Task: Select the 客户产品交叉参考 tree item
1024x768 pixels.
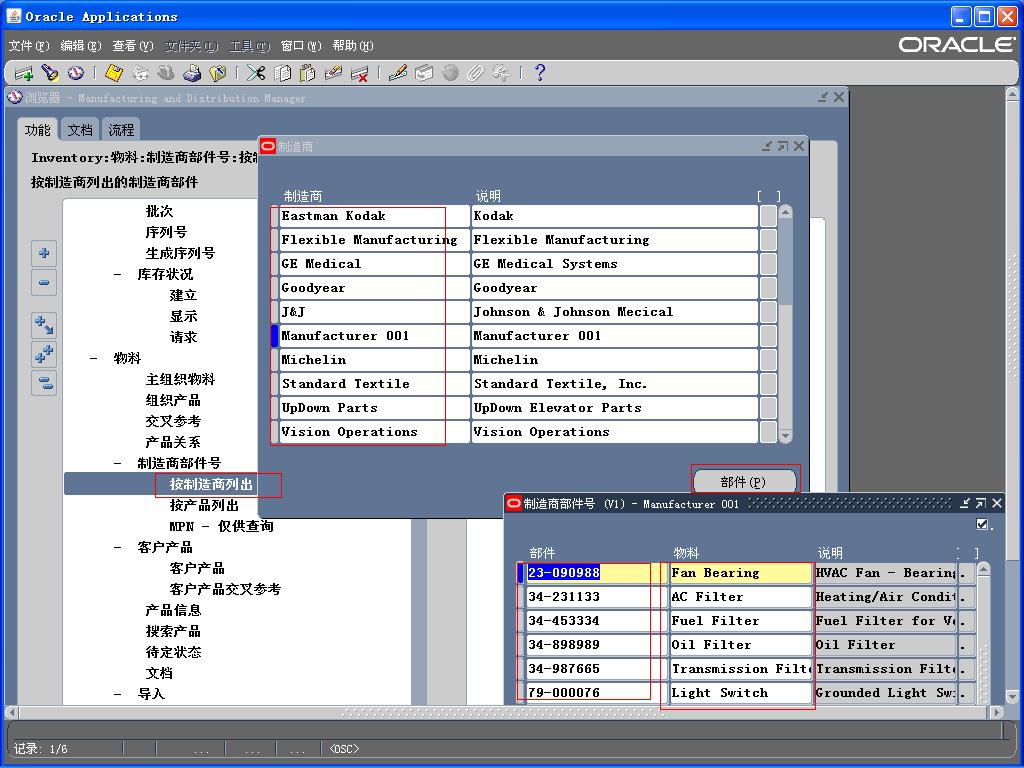Action: coord(225,589)
